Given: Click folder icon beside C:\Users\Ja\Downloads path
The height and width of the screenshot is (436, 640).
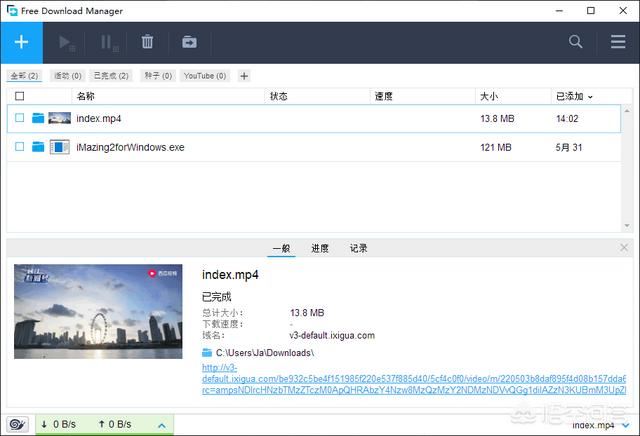Looking at the screenshot, I should pos(207,352).
